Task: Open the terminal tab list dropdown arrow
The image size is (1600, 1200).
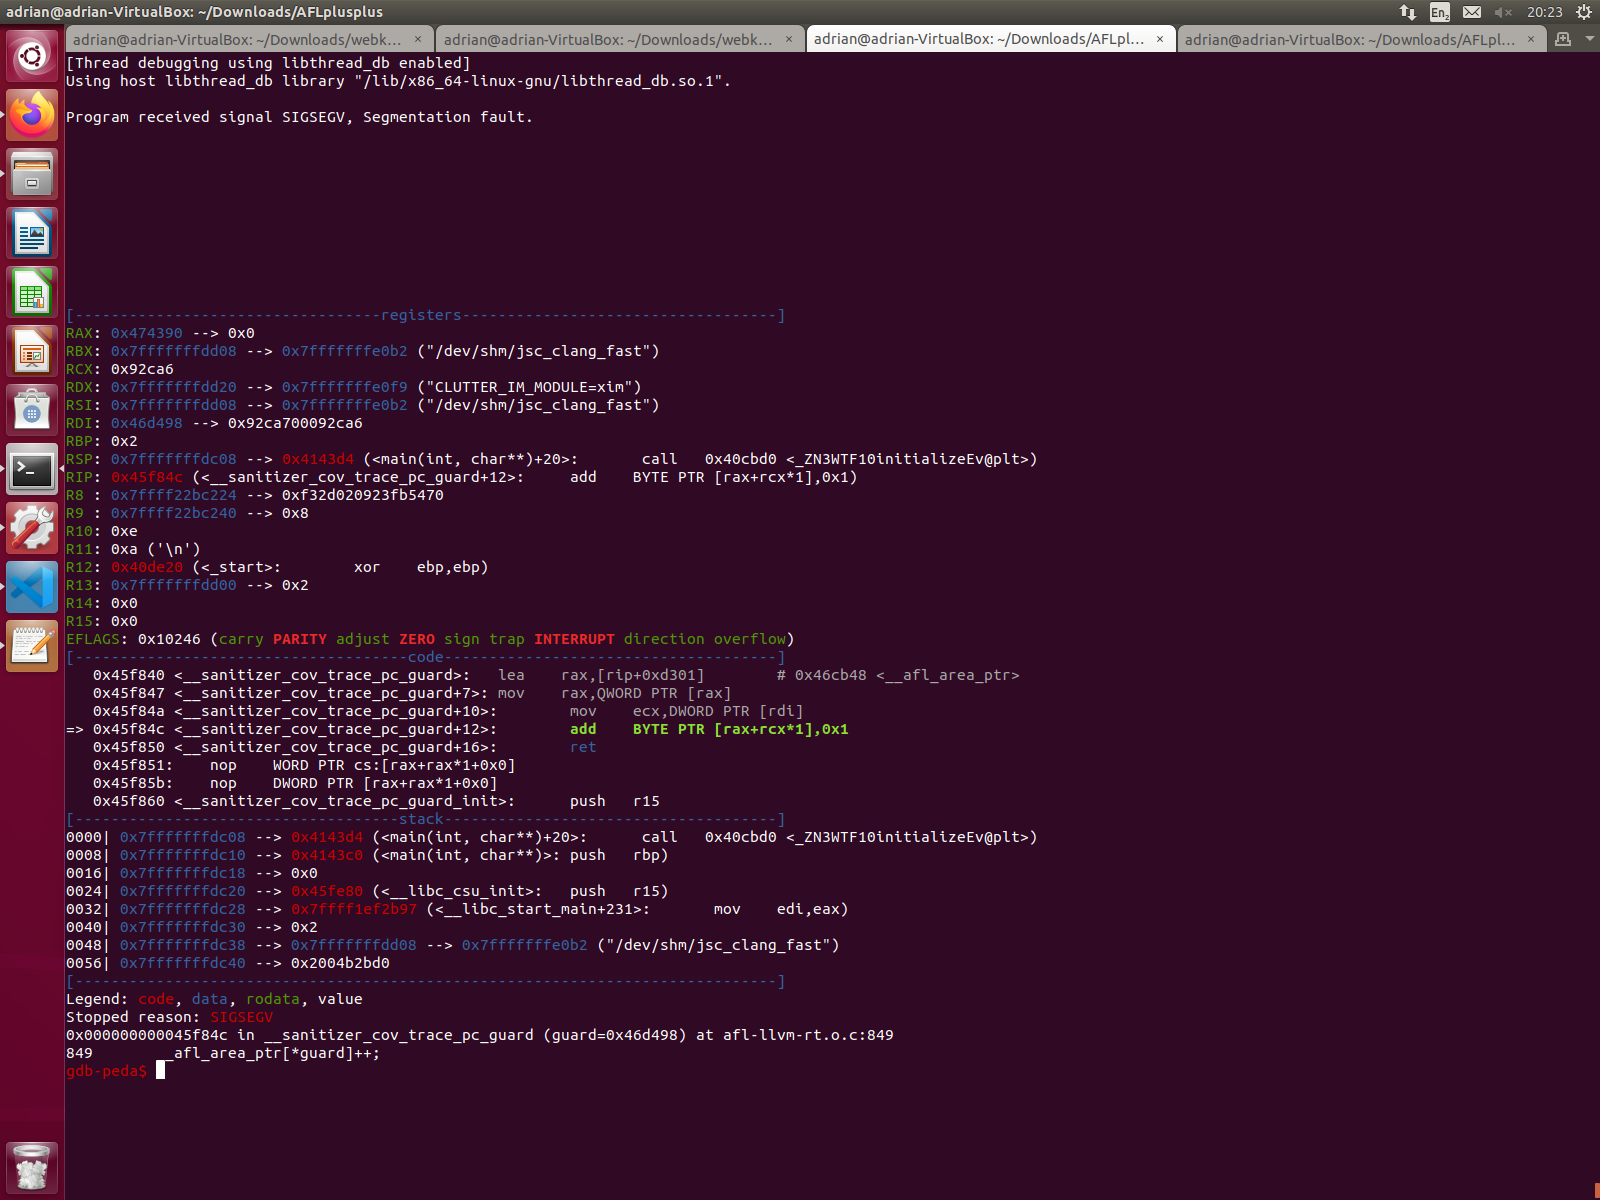Action: 1589,39
